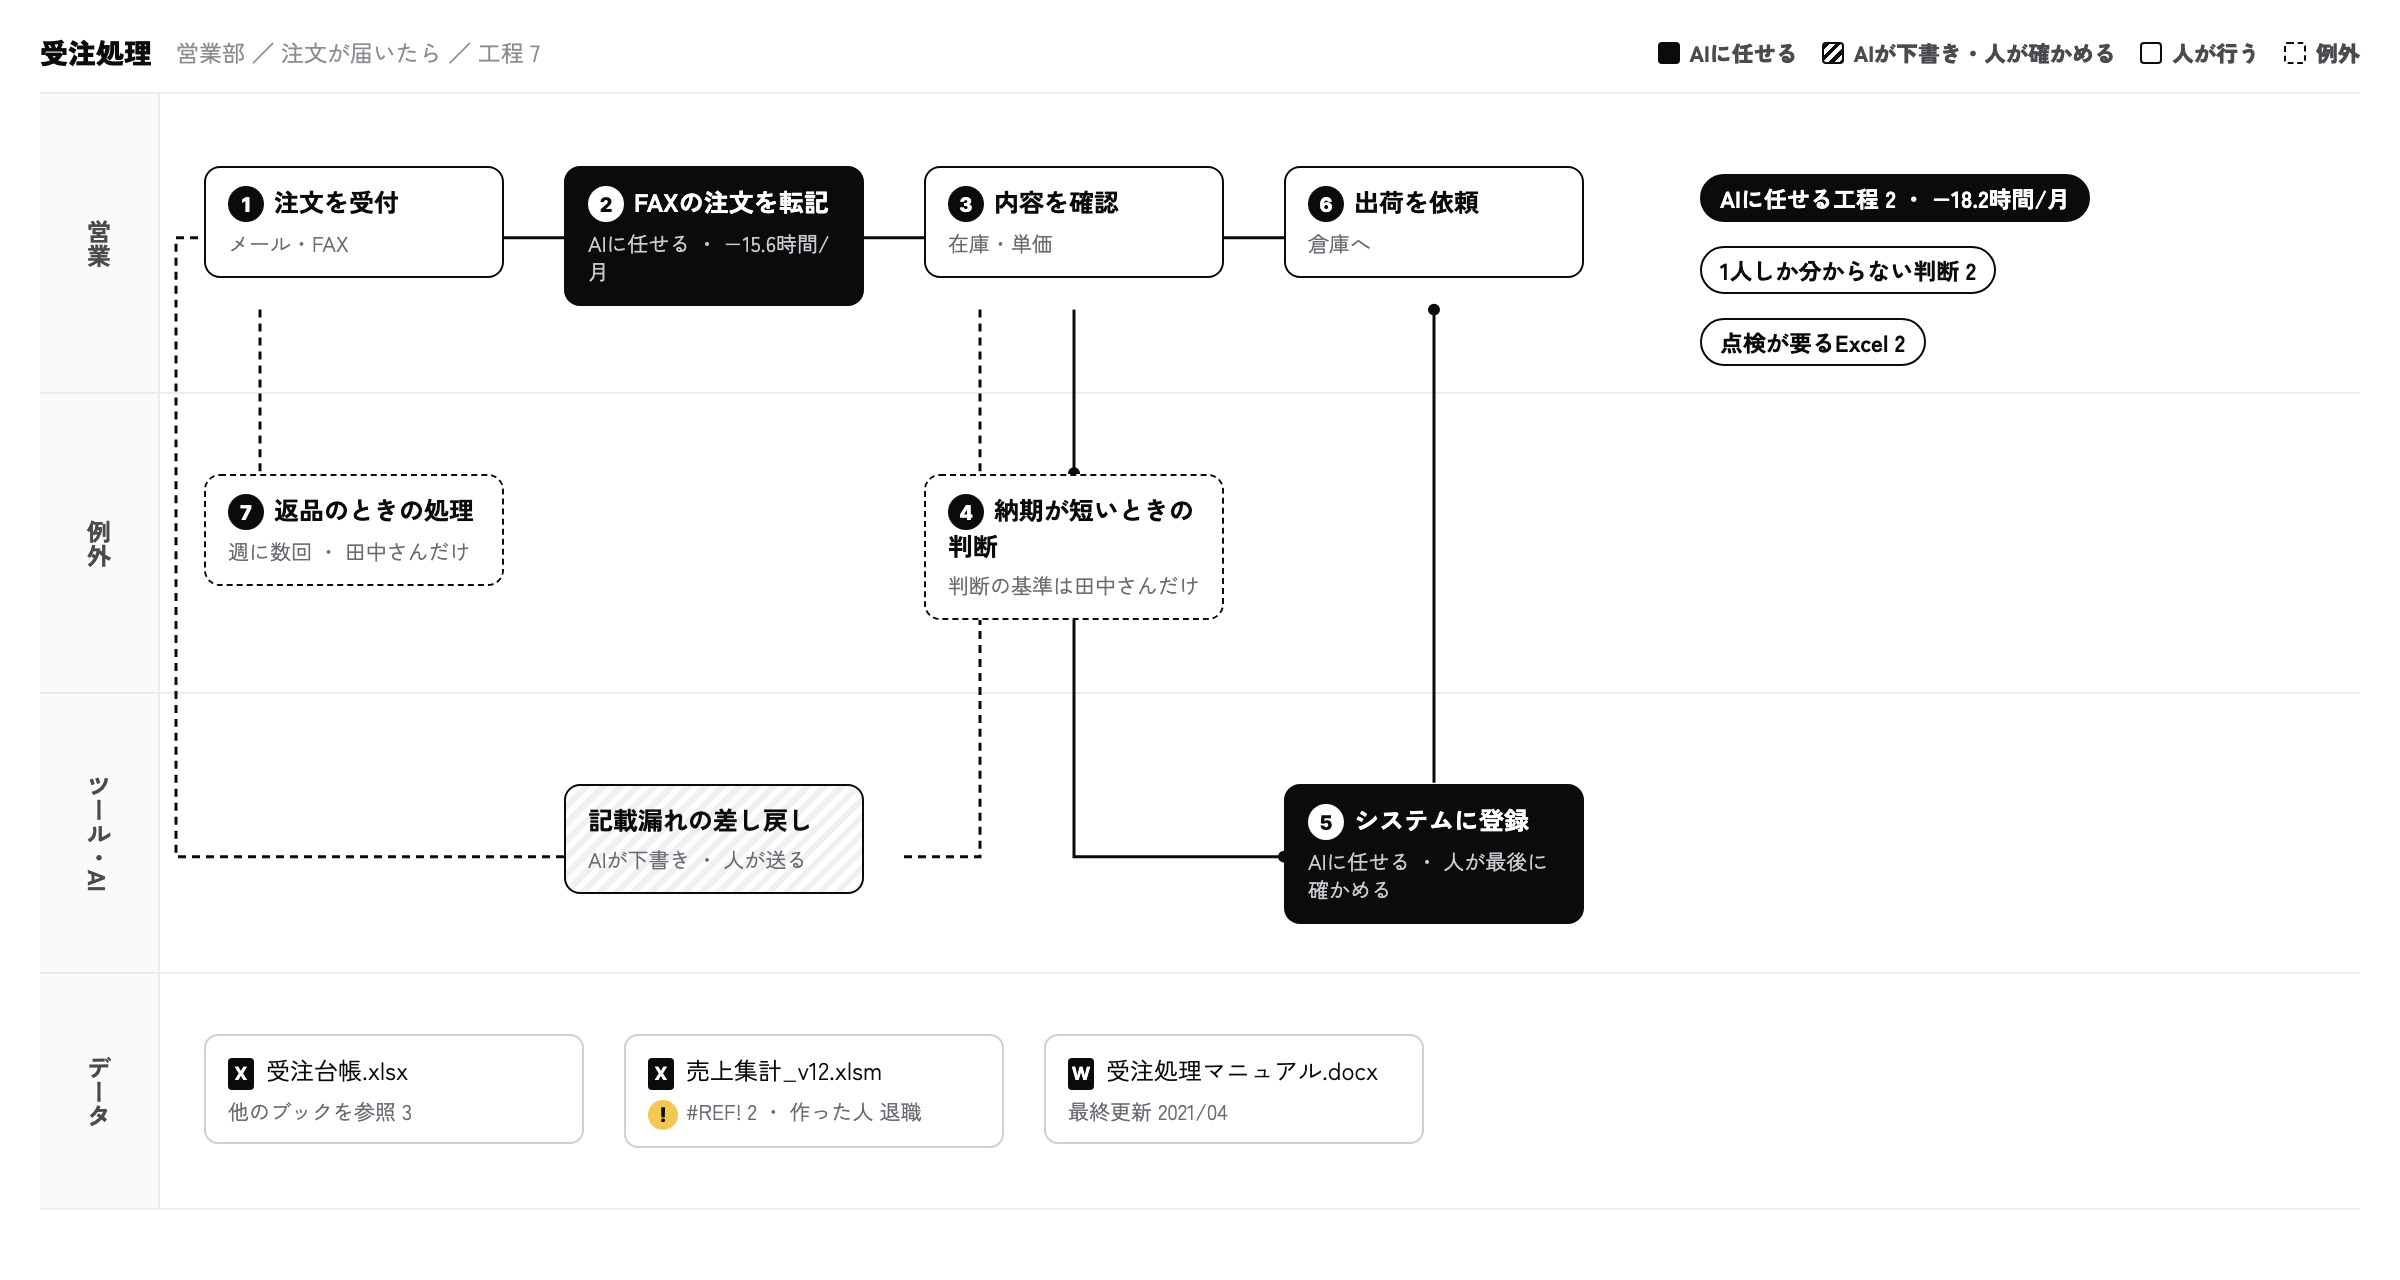Viewport: 2400px width, 1280px height.
Task: Select the システムに登録 step card
Action: point(1434,854)
